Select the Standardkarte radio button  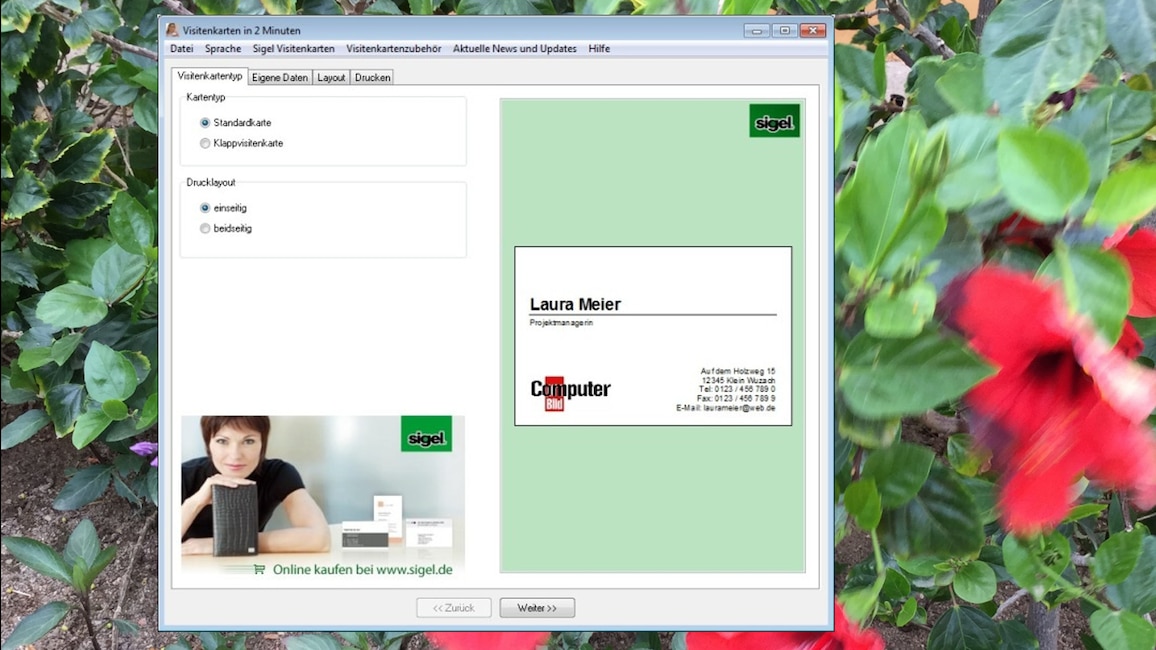205,123
